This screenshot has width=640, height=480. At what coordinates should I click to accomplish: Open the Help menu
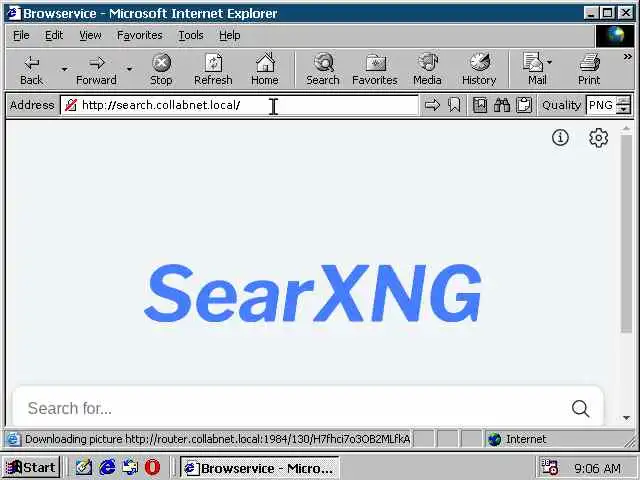pyautogui.click(x=229, y=36)
